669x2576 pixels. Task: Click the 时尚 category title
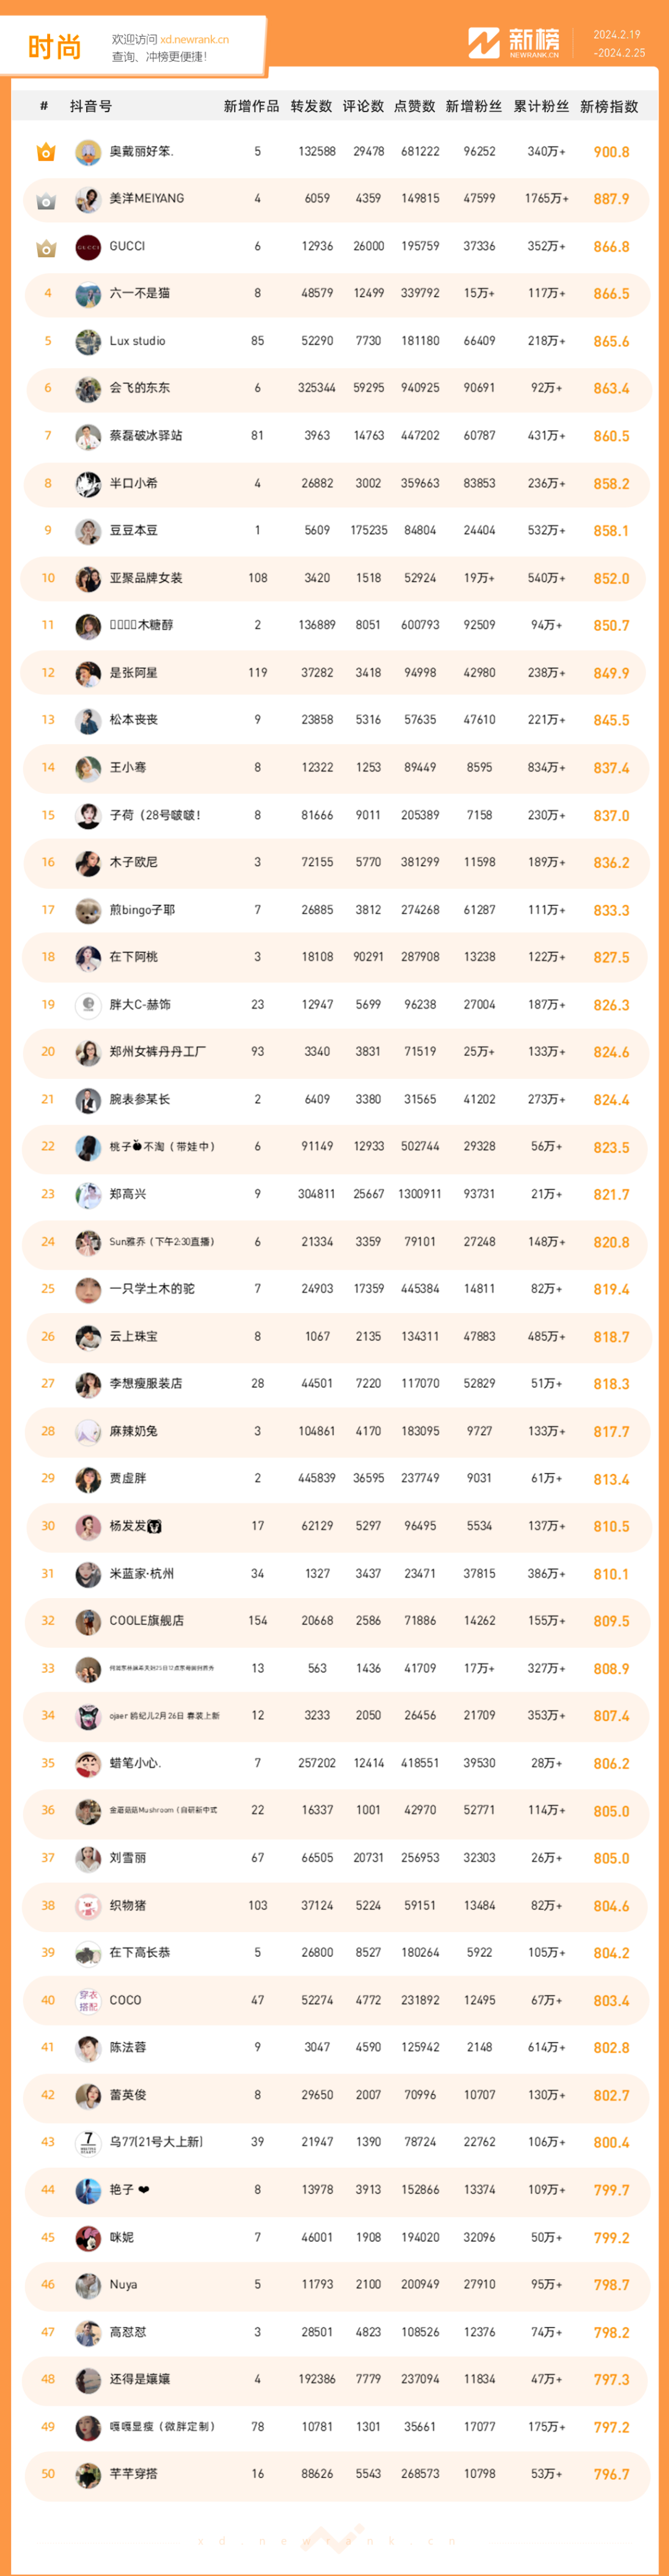click(x=54, y=47)
